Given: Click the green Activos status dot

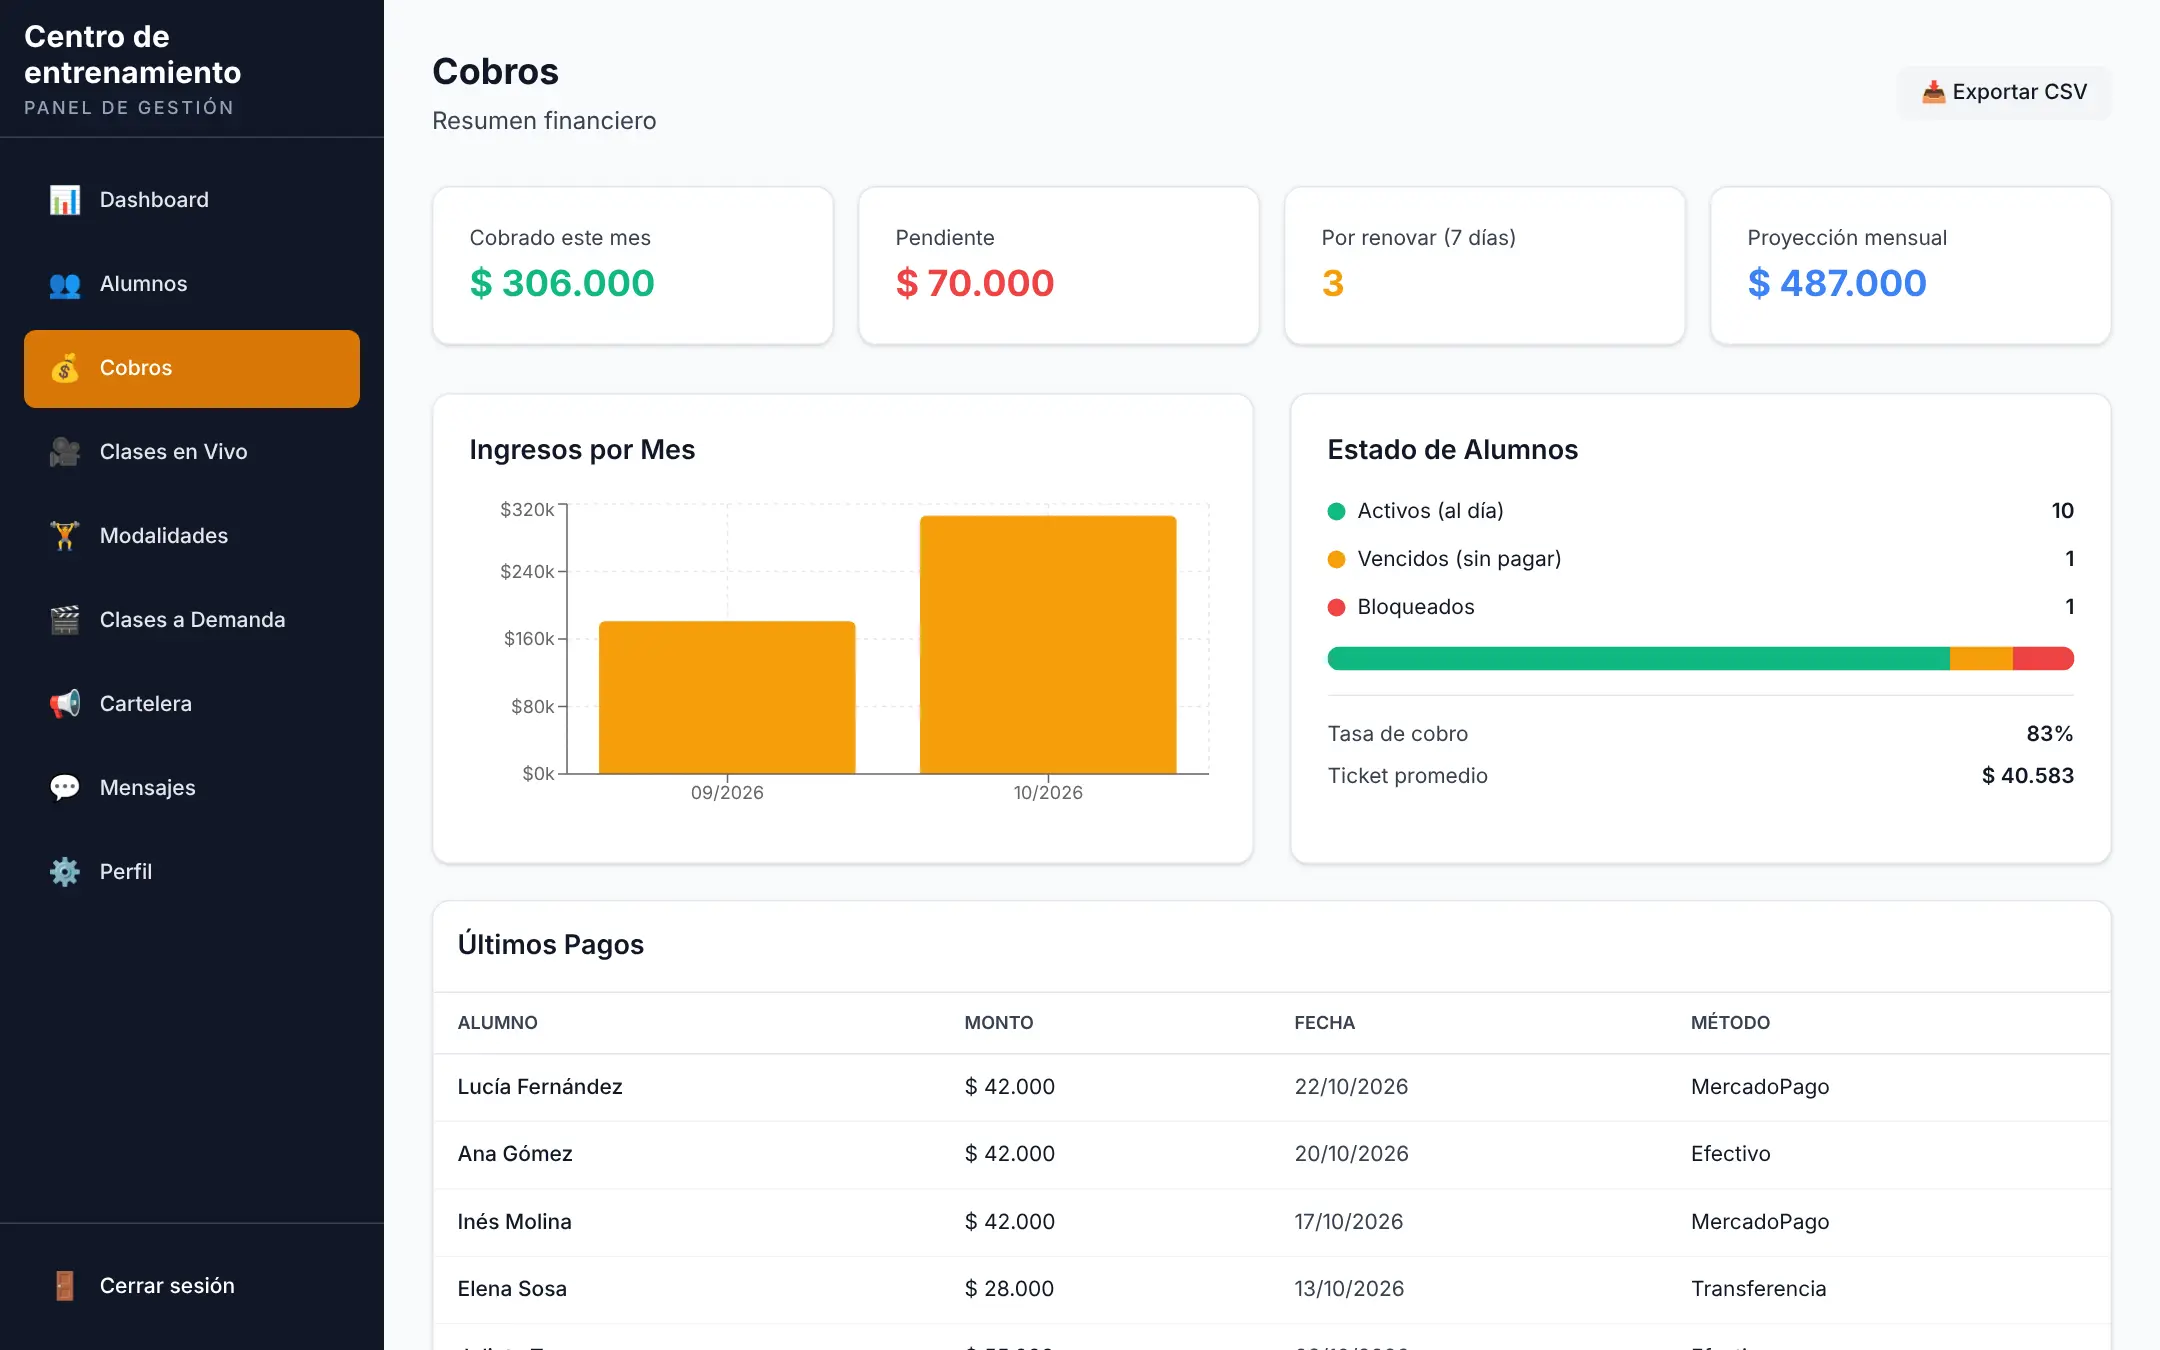Looking at the screenshot, I should (x=1336, y=511).
